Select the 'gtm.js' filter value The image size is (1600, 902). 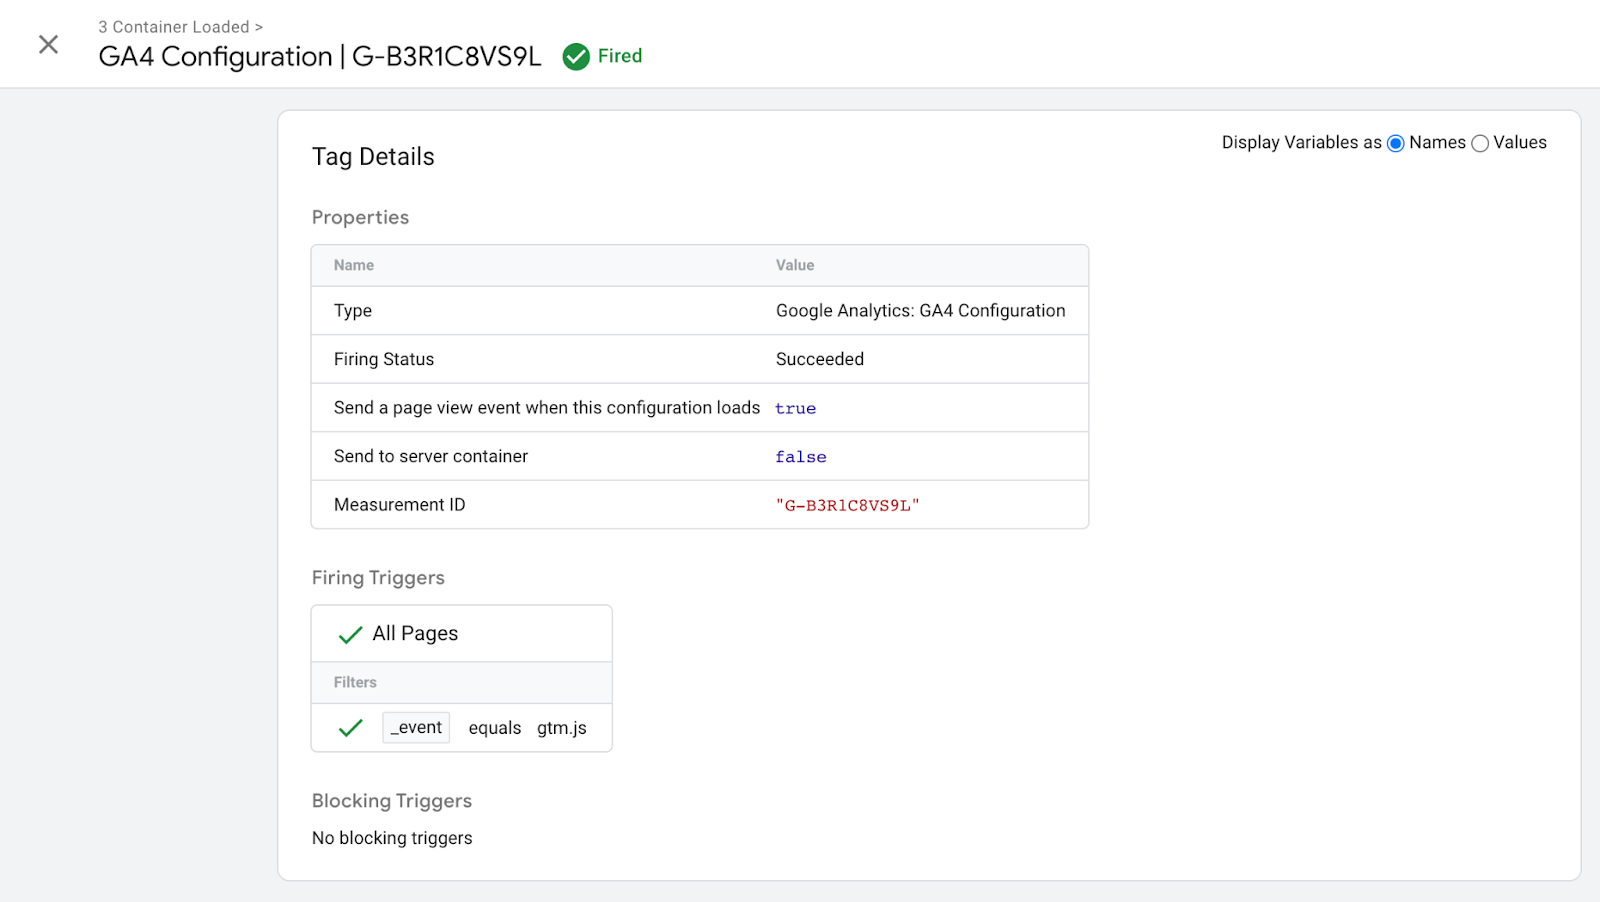tap(562, 728)
